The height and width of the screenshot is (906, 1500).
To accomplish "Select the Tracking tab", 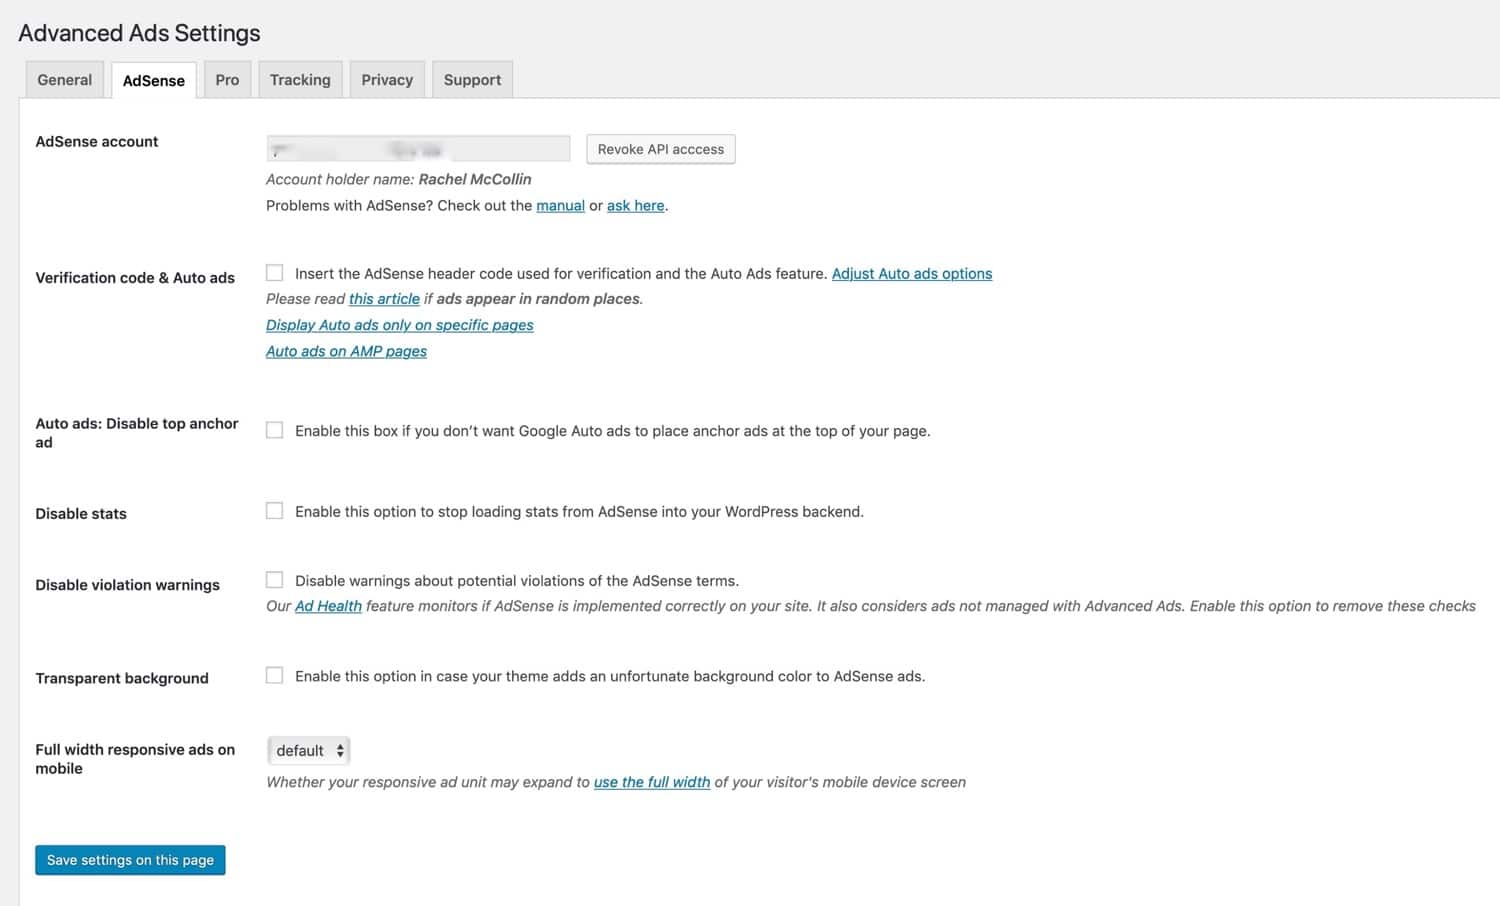I will tap(300, 79).
